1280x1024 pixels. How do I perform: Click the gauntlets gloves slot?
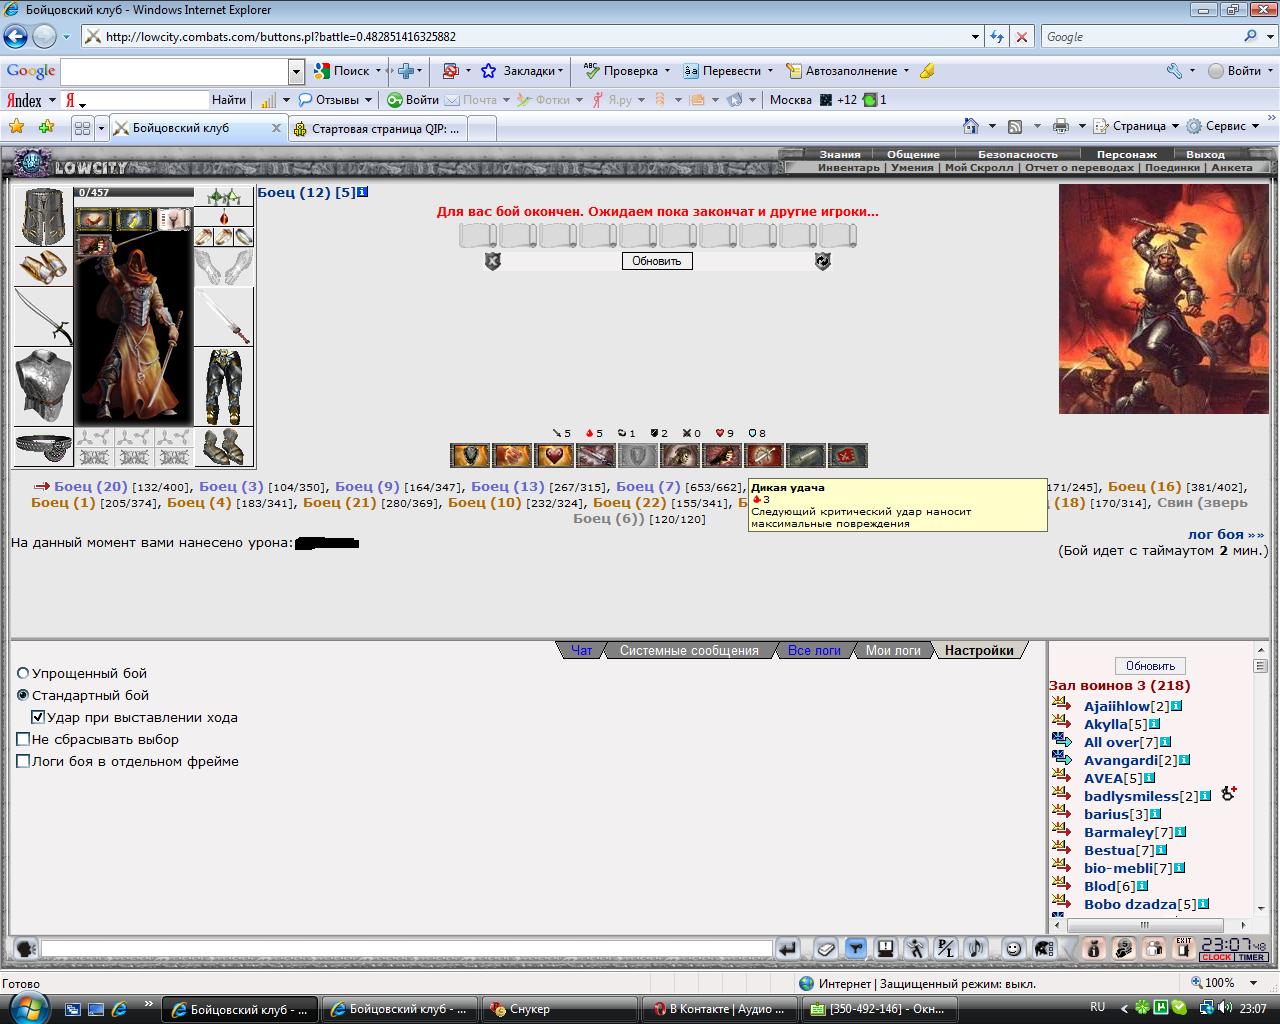tap(223, 267)
